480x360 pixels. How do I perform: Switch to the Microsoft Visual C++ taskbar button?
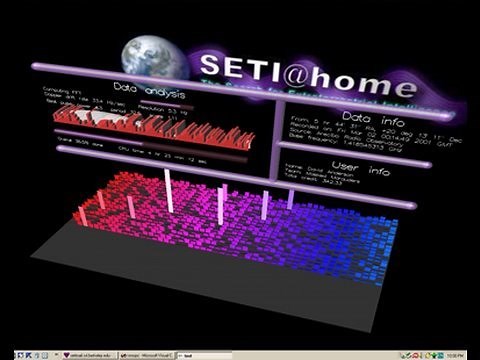point(147,356)
